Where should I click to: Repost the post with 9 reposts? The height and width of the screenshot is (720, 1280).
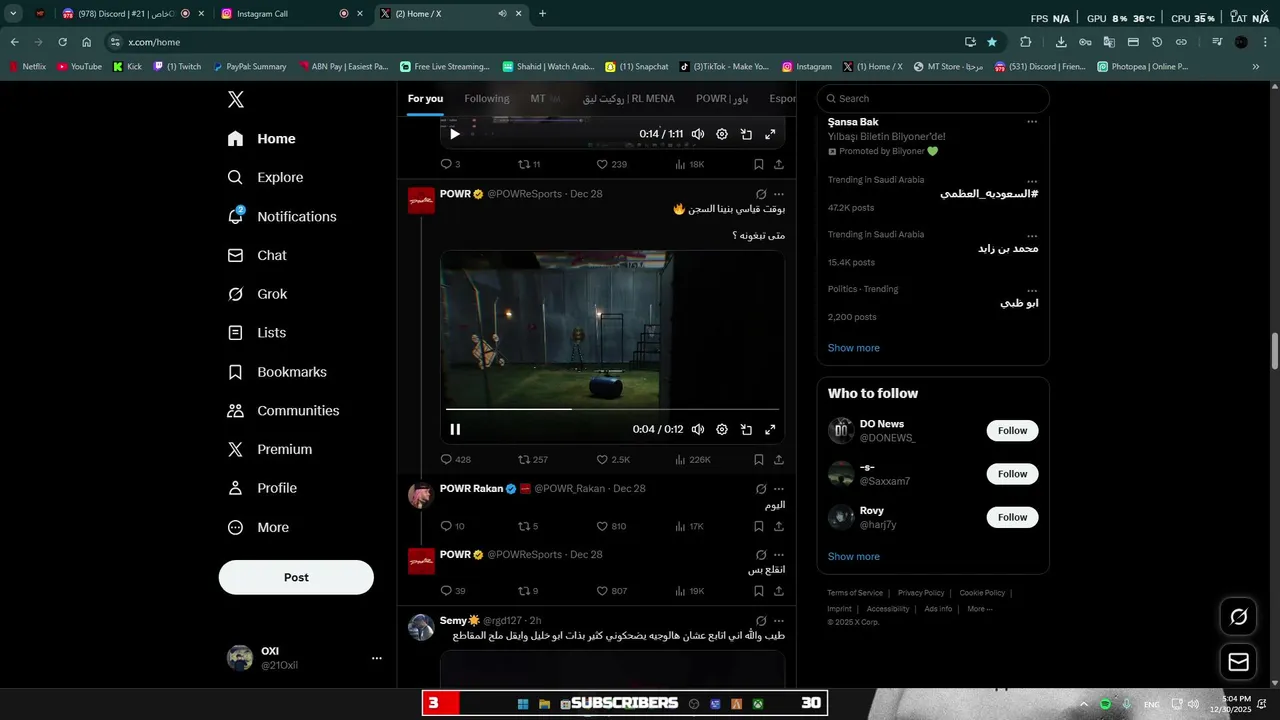tap(528, 591)
